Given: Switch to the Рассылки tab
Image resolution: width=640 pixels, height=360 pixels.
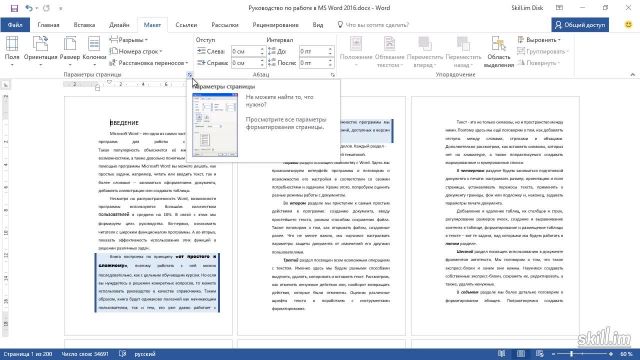Looking at the screenshot, I should pyautogui.click(x=224, y=25).
